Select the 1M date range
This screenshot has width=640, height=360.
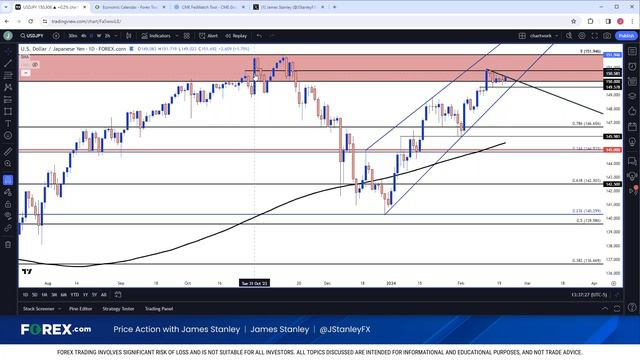(x=44, y=295)
